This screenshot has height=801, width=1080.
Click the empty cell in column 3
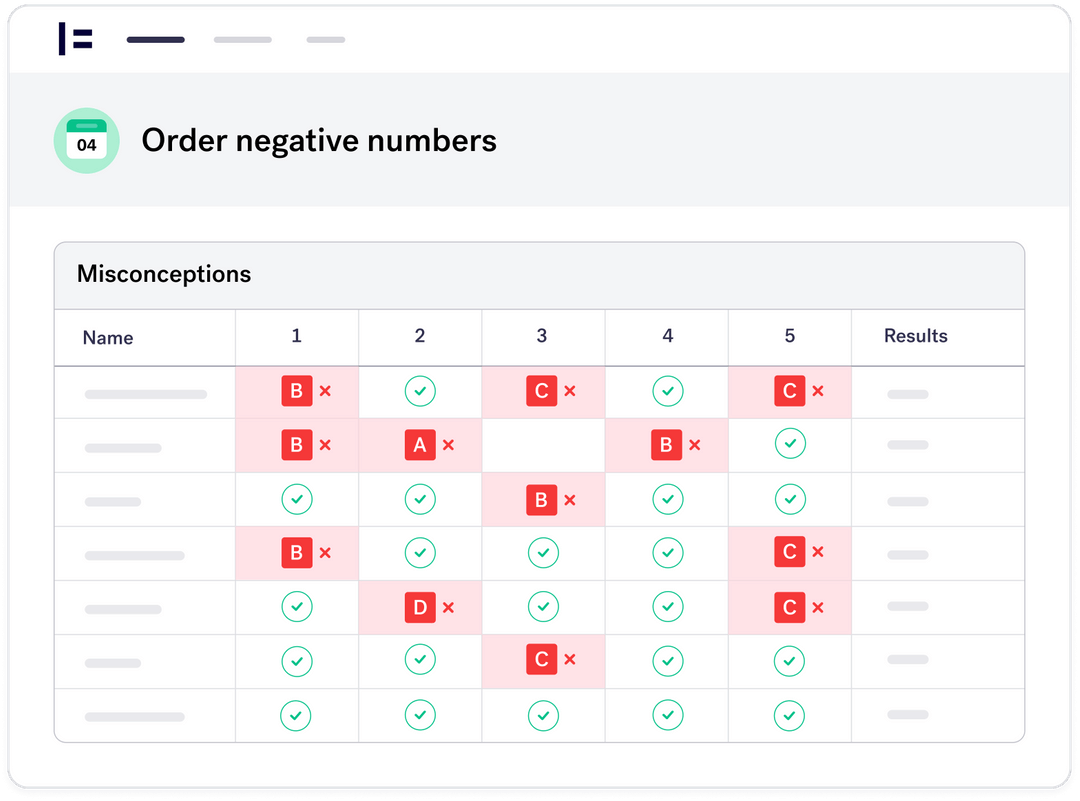(x=543, y=445)
